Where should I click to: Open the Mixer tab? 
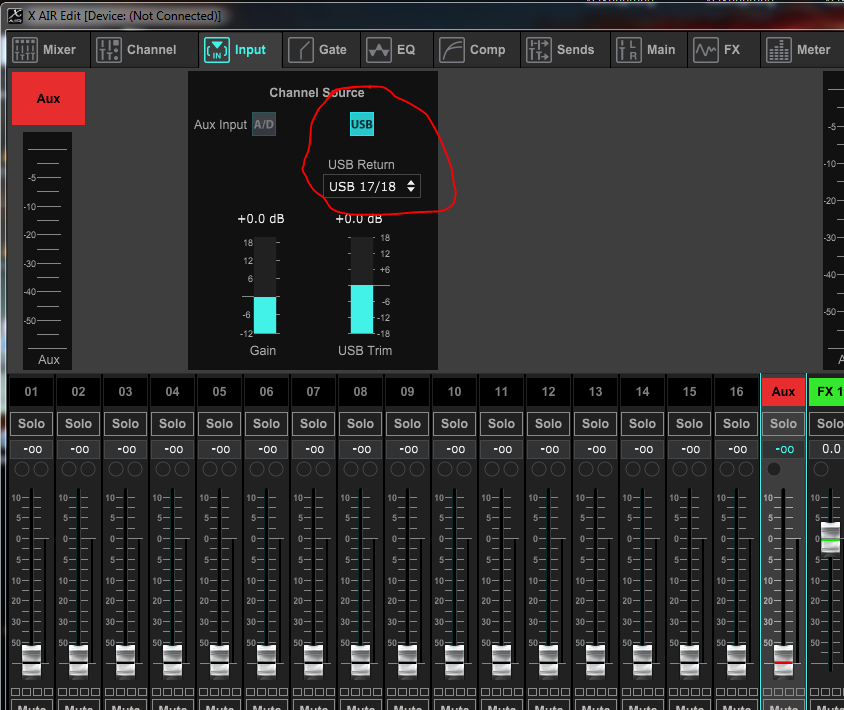pyautogui.click(x=48, y=50)
